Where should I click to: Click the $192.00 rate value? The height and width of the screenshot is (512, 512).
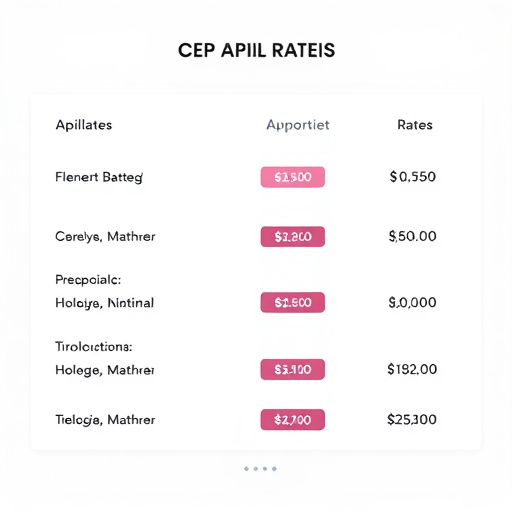412,369
